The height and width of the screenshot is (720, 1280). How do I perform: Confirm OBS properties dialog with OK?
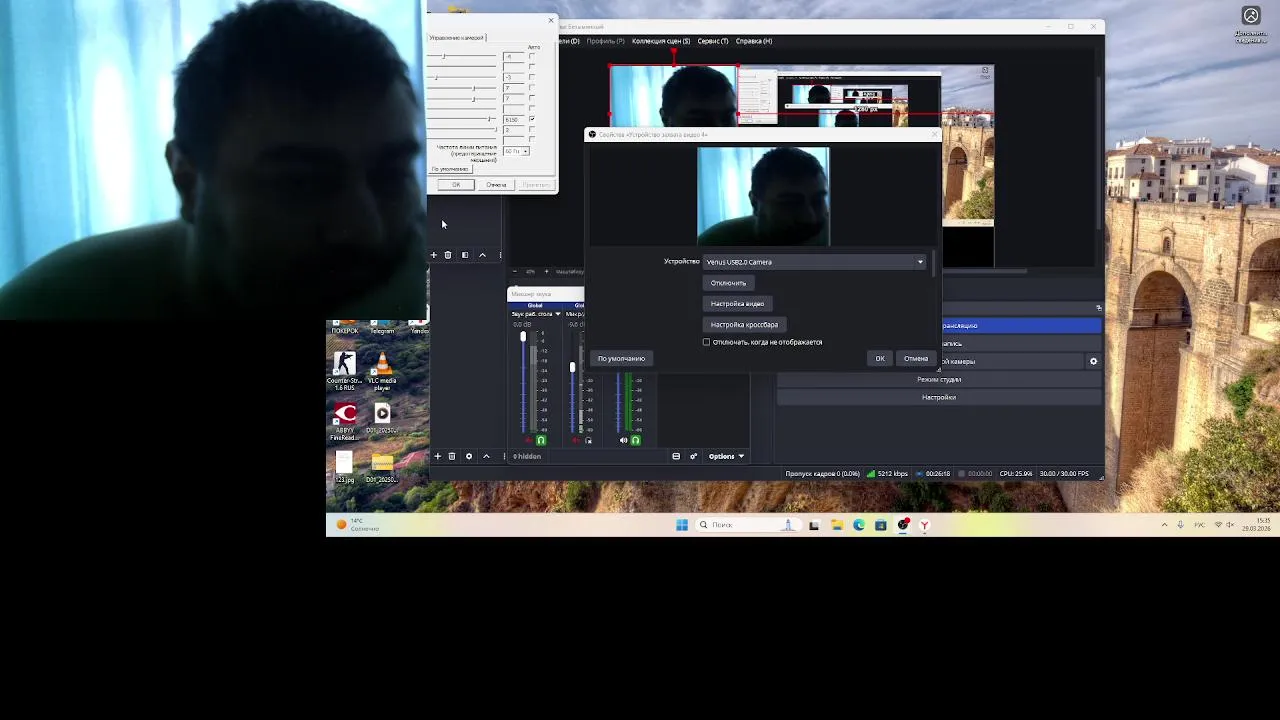[880, 359]
